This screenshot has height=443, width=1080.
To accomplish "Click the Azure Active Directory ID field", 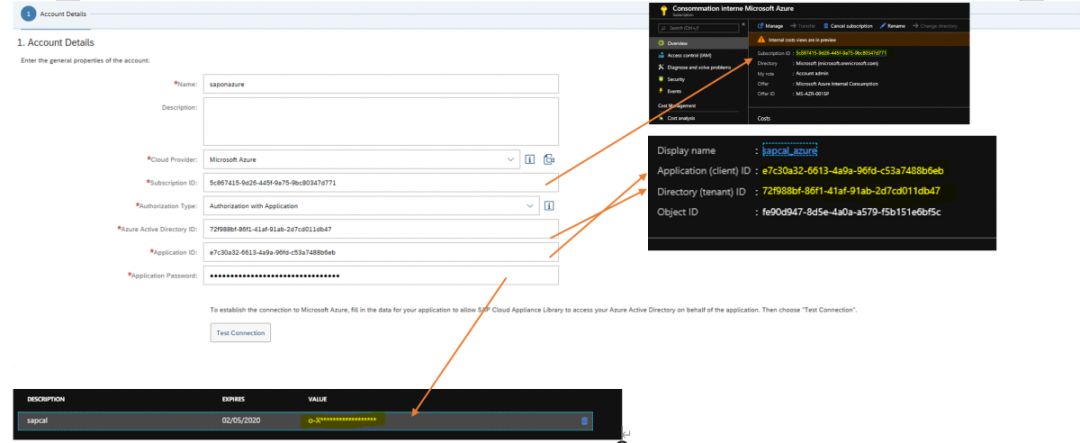I will 381,229.
